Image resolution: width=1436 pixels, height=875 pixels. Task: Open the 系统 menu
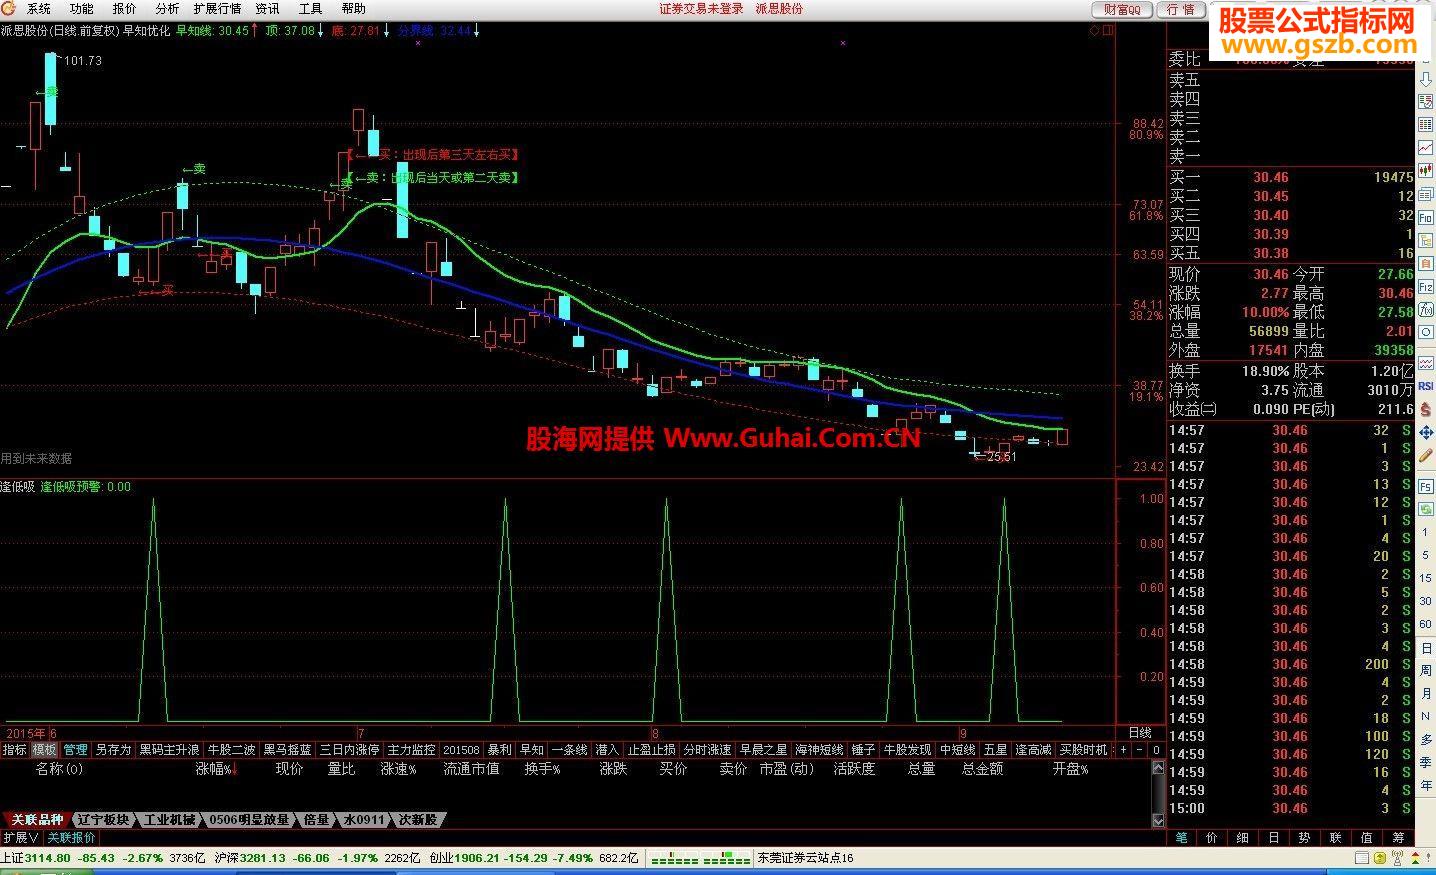(39, 9)
